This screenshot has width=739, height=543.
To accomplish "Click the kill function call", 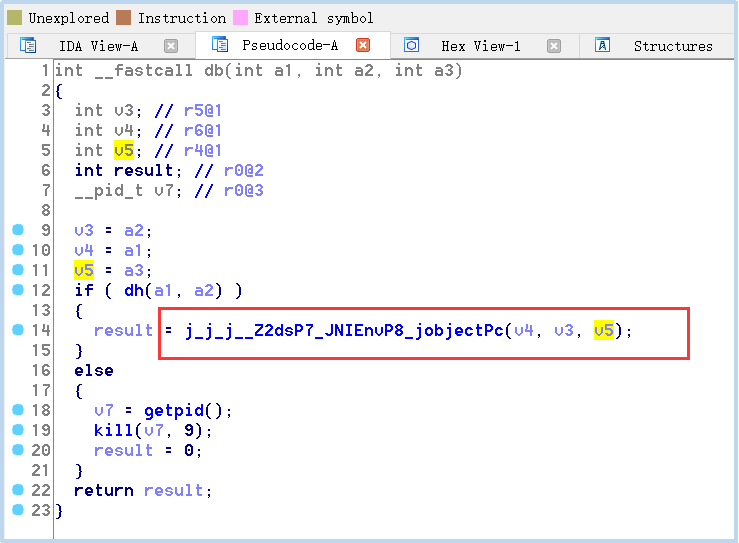I will [113, 430].
